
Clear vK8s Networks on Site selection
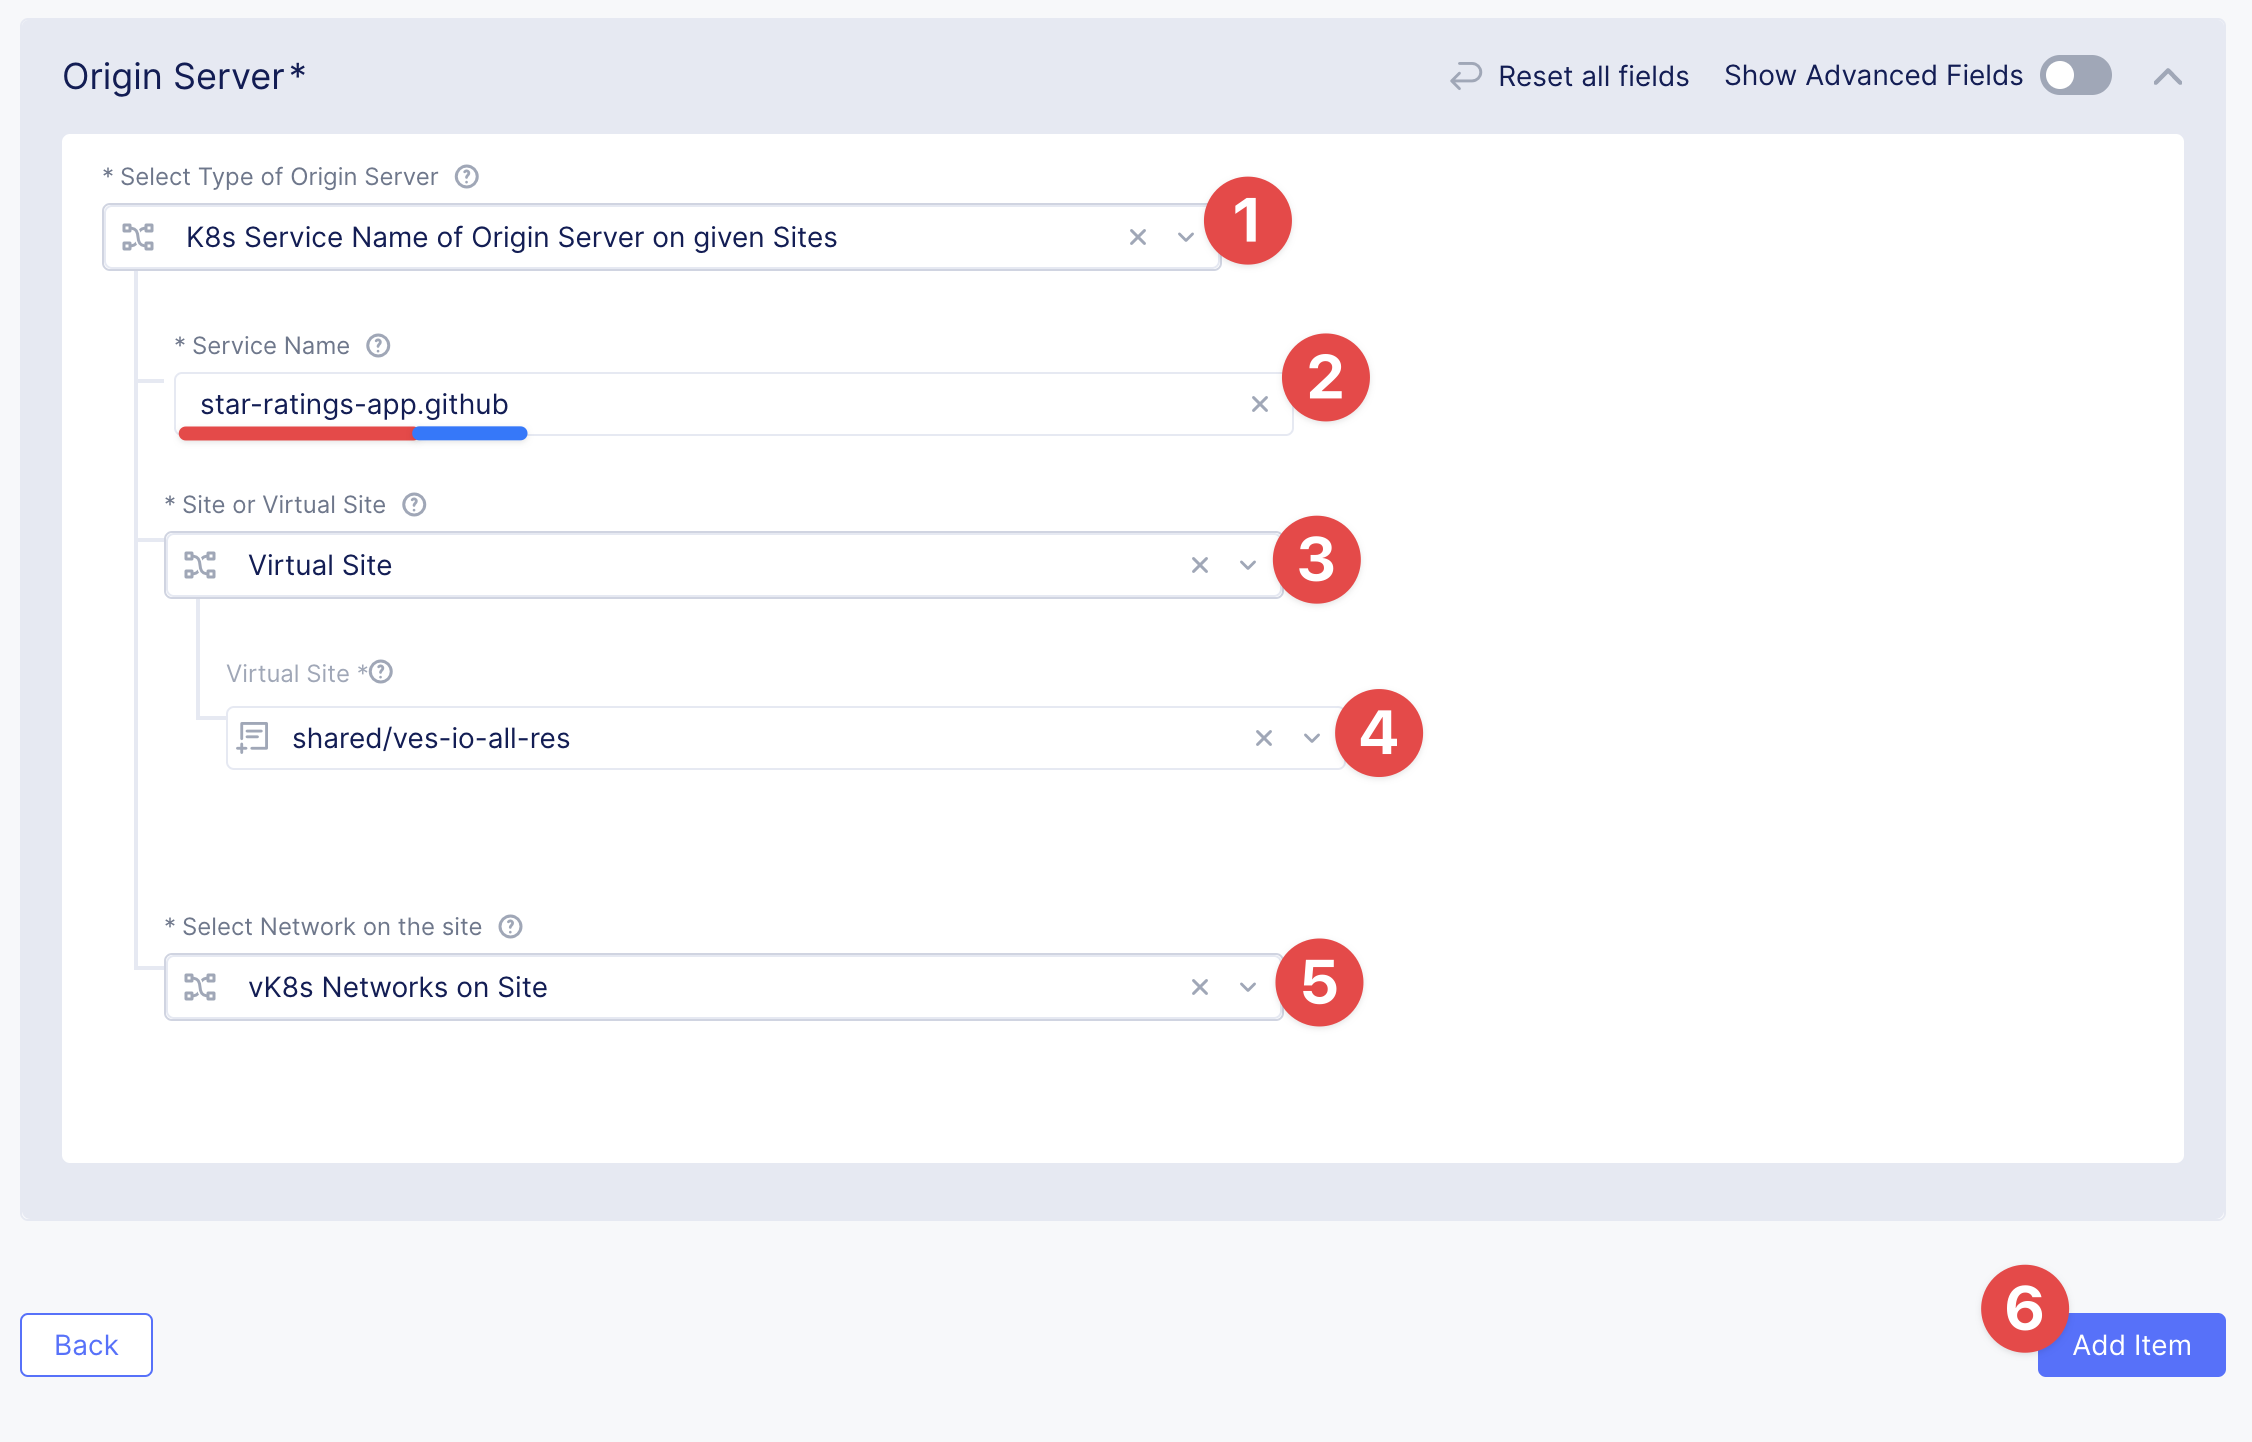[x=1200, y=987]
